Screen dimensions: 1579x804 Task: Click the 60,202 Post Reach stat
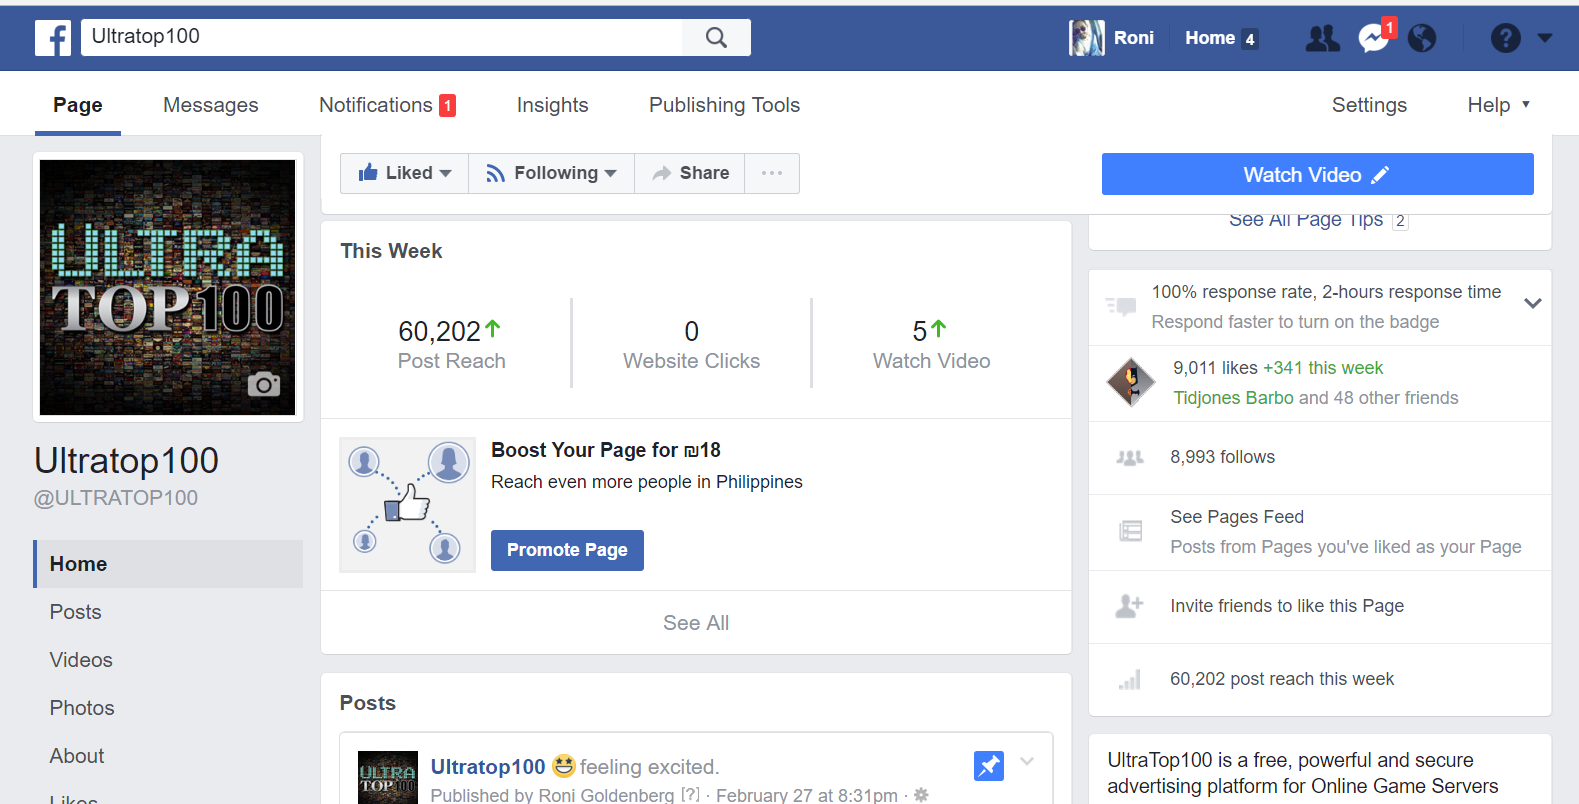coord(451,343)
